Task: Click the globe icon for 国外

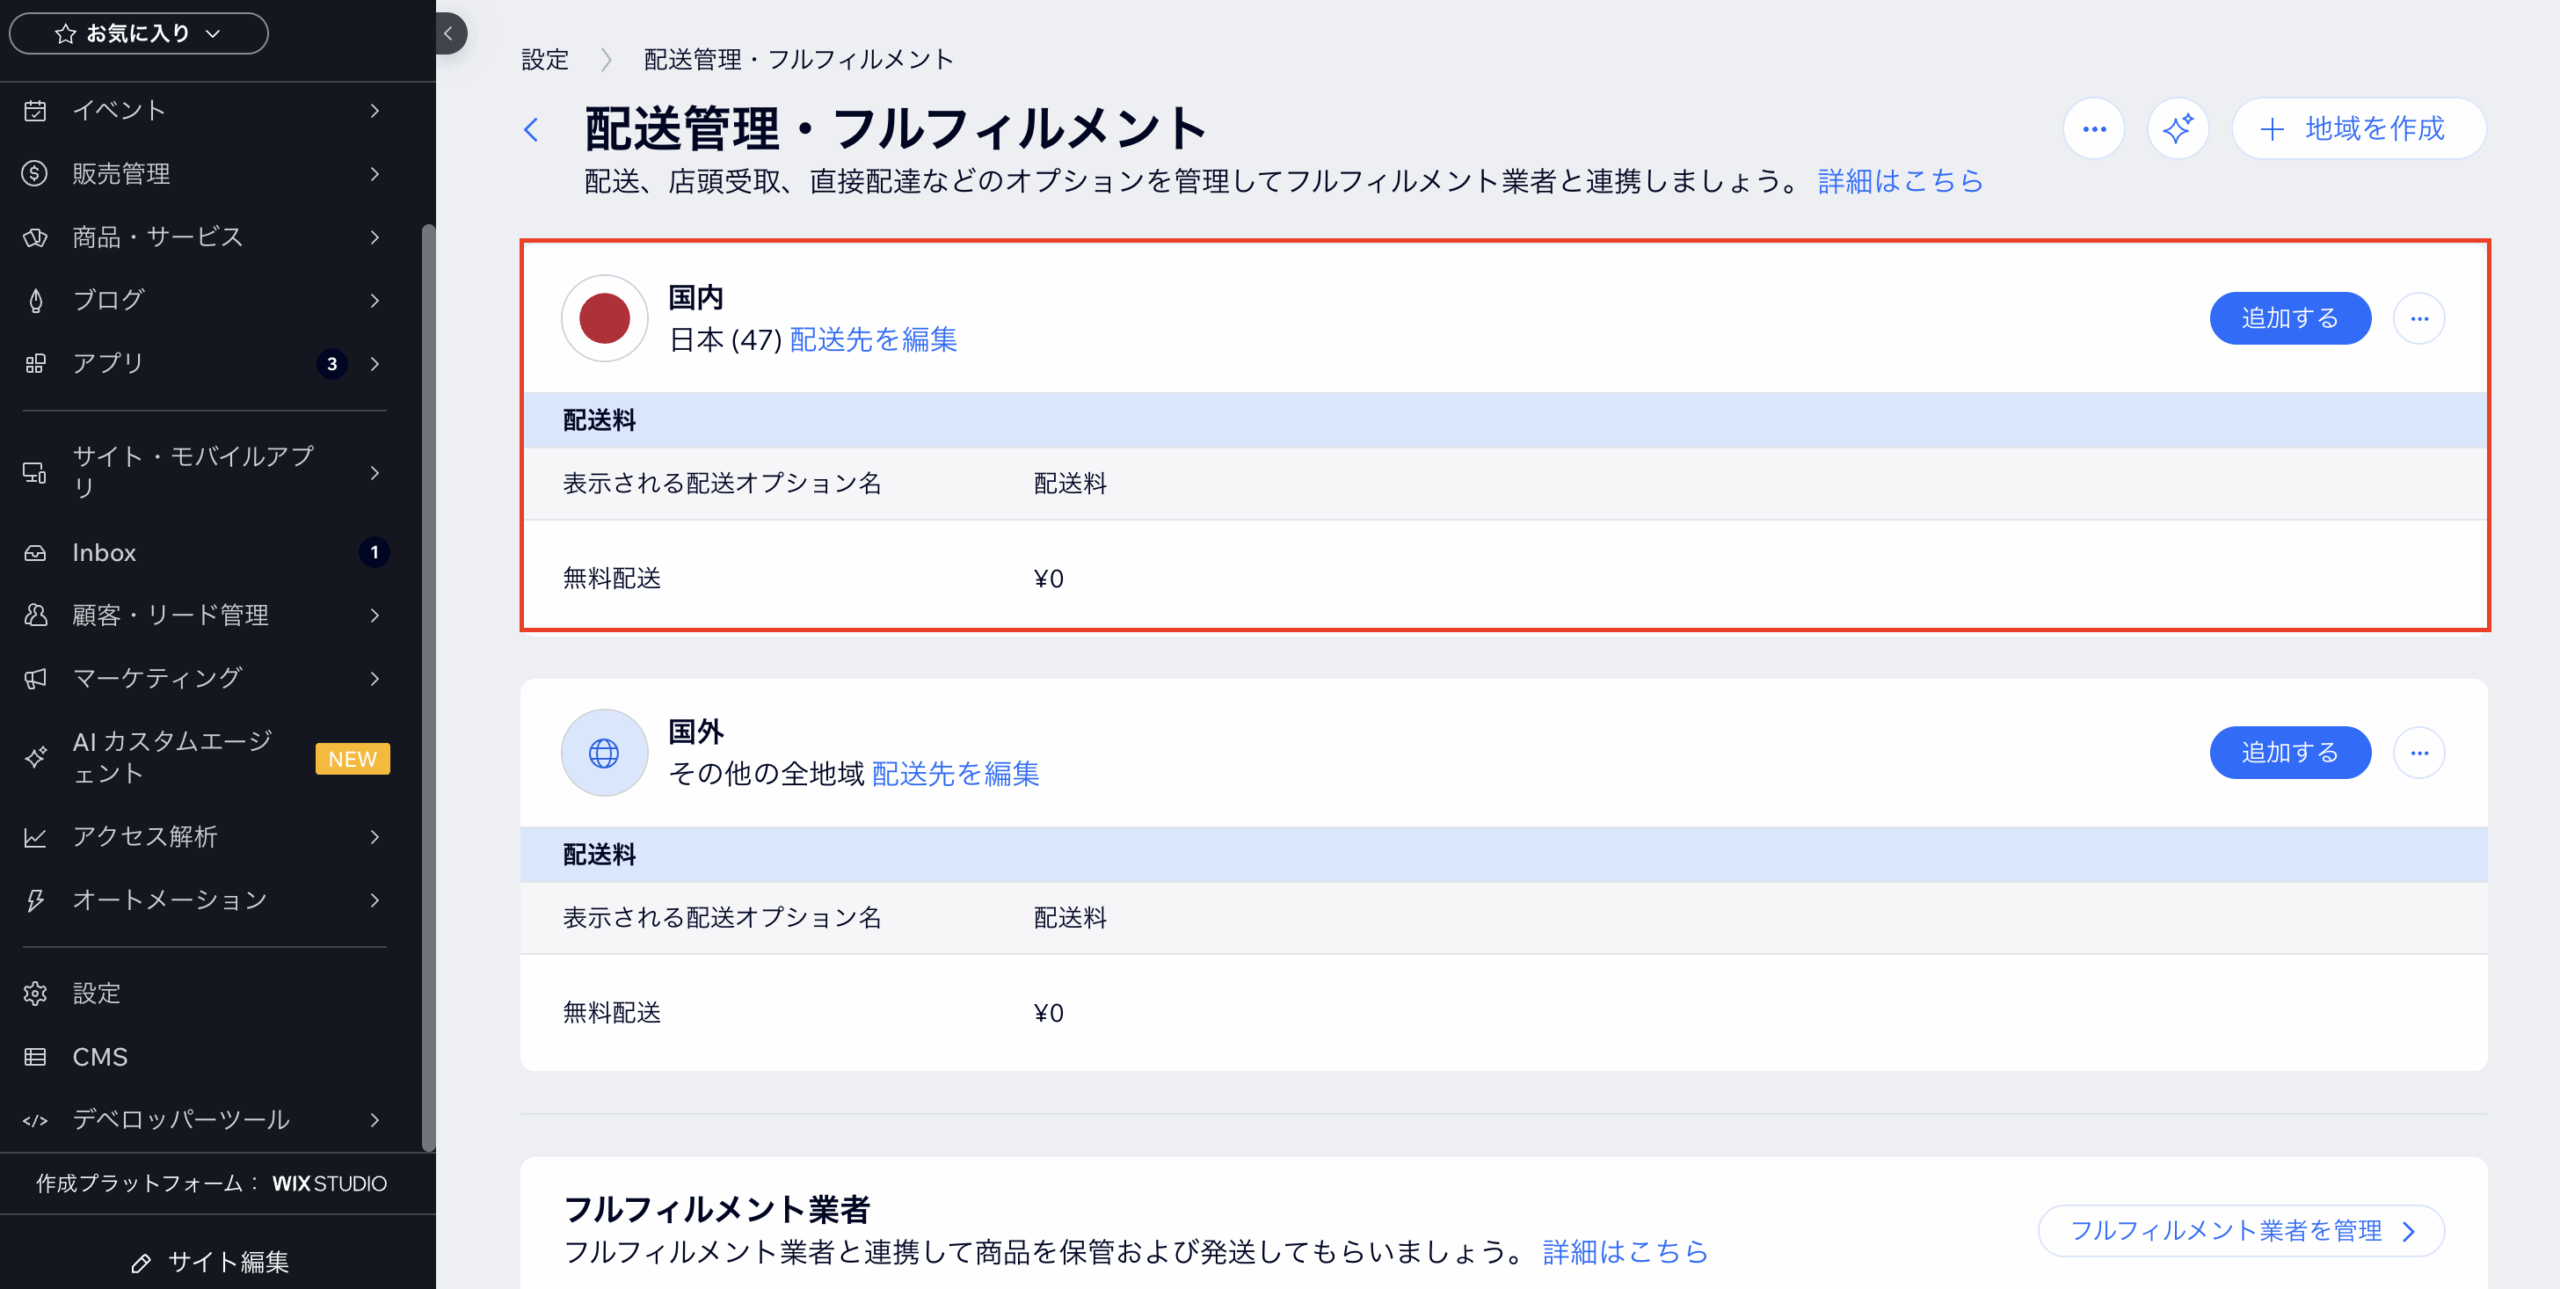Action: [604, 753]
